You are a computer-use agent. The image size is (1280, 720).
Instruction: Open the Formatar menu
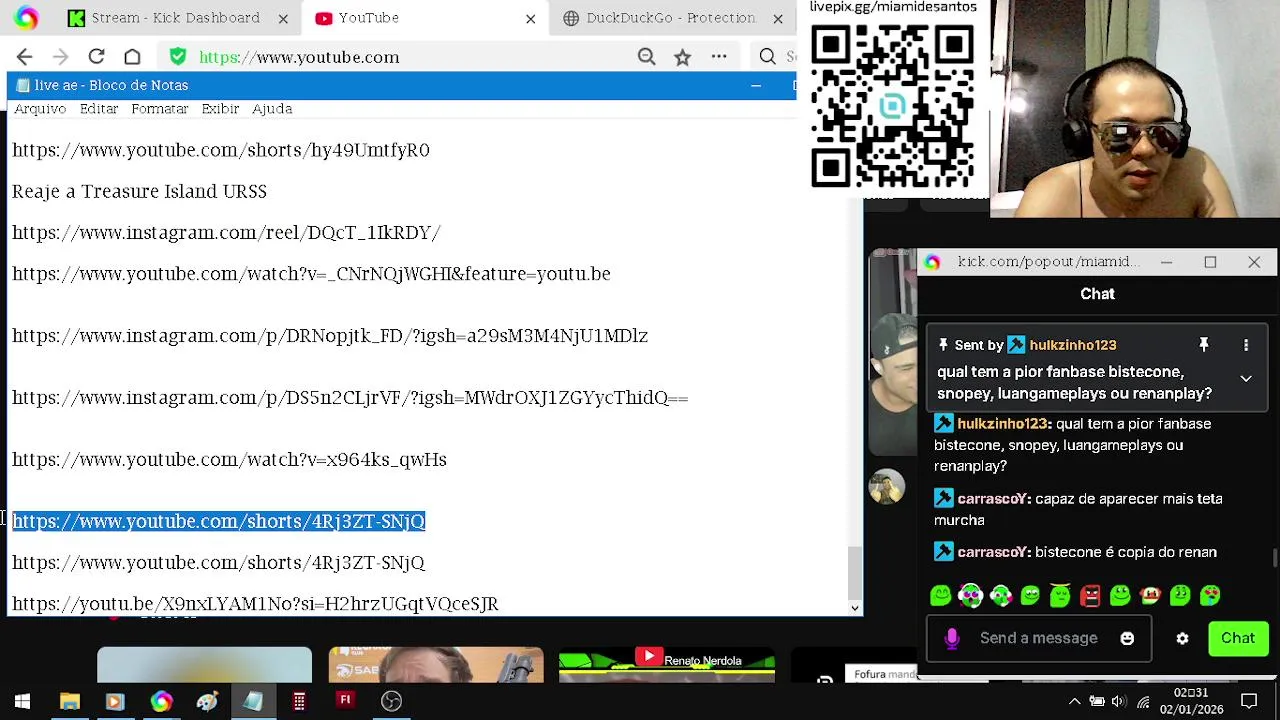[x=159, y=109]
